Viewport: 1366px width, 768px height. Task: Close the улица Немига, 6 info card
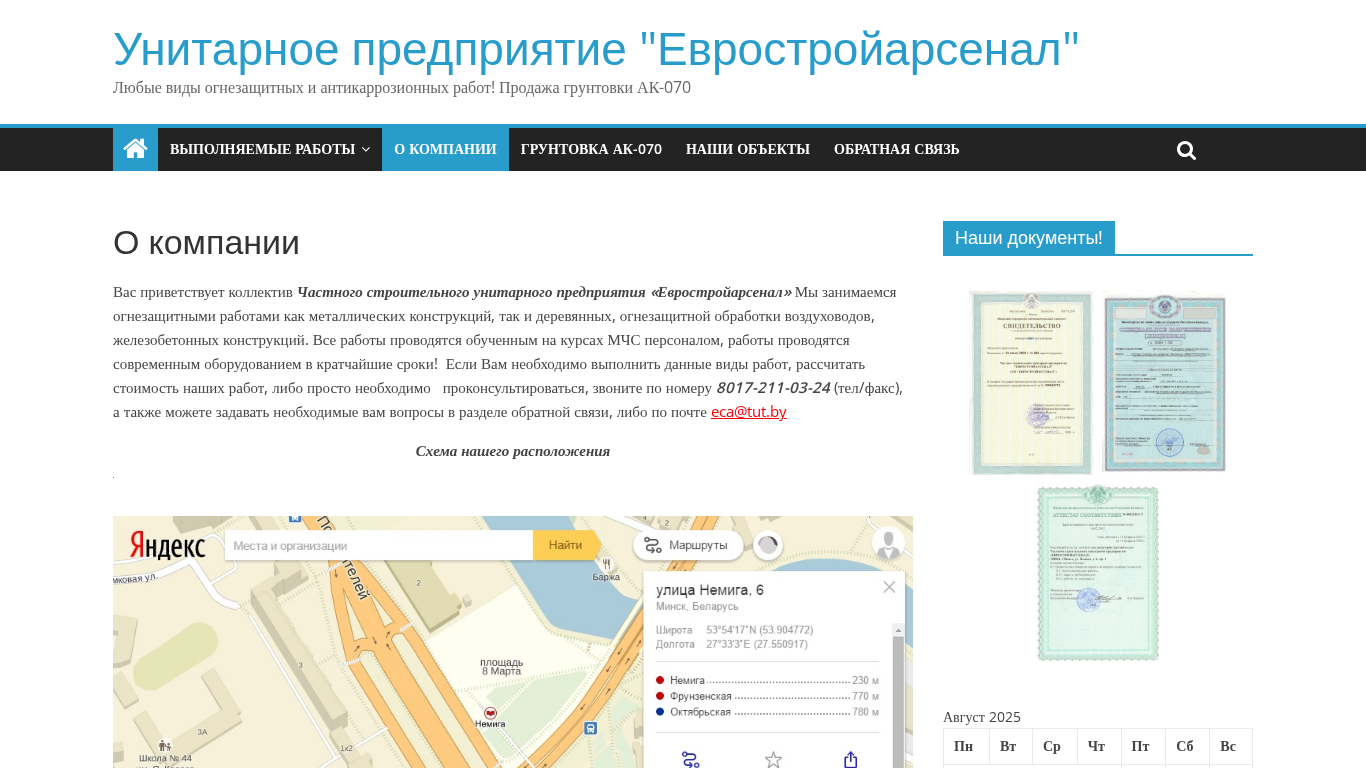pyautogui.click(x=889, y=587)
